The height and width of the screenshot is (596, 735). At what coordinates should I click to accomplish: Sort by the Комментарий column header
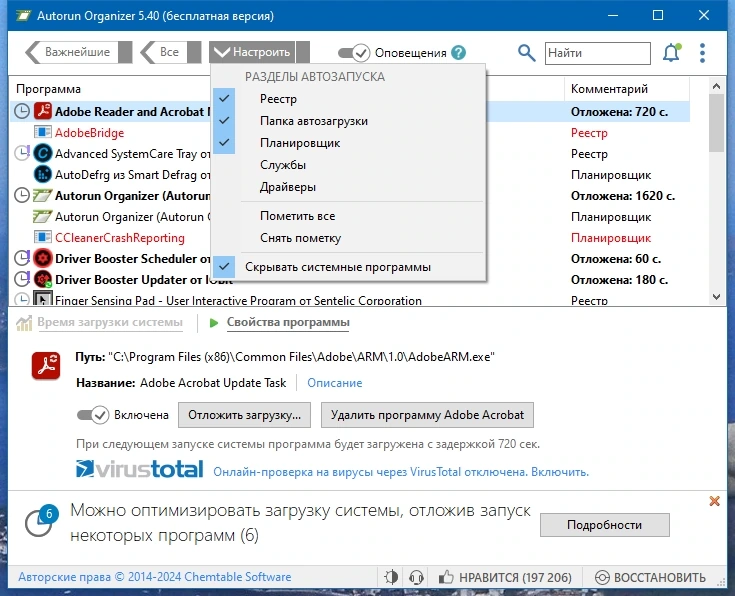click(627, 89)
